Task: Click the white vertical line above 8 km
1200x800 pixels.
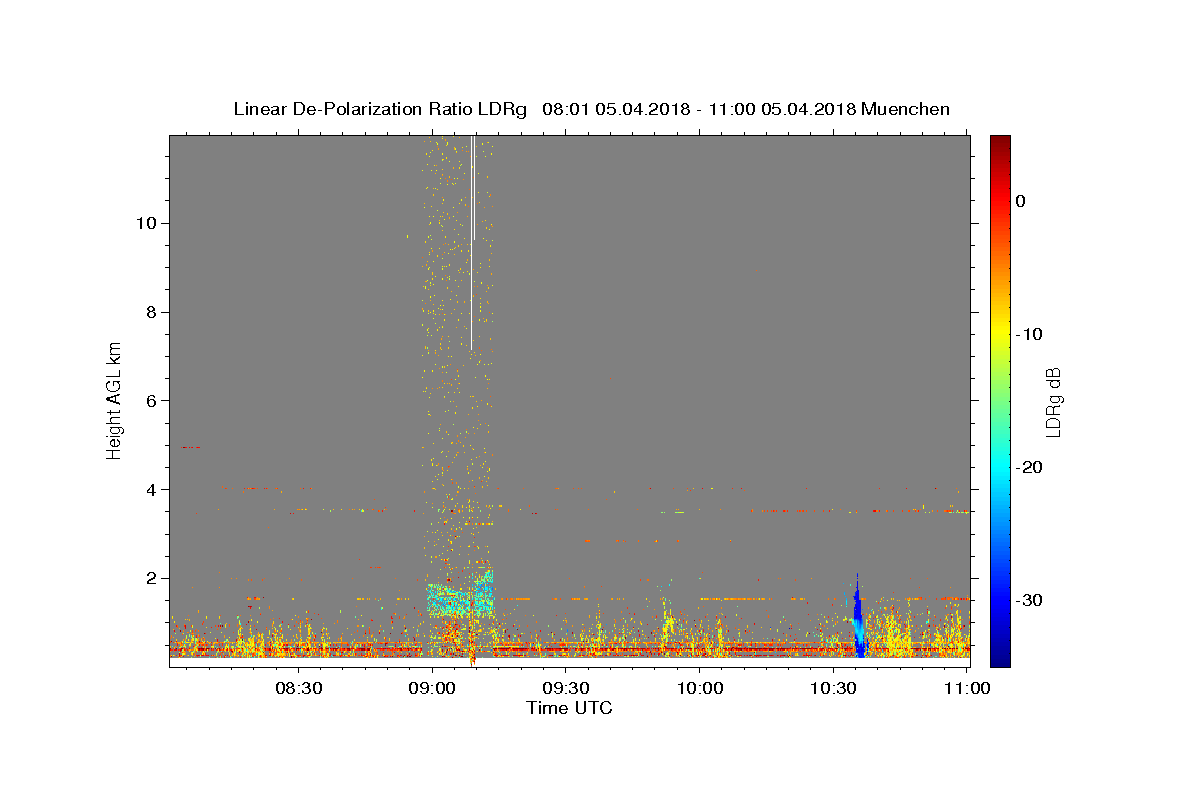Action: tap(472, 243)
